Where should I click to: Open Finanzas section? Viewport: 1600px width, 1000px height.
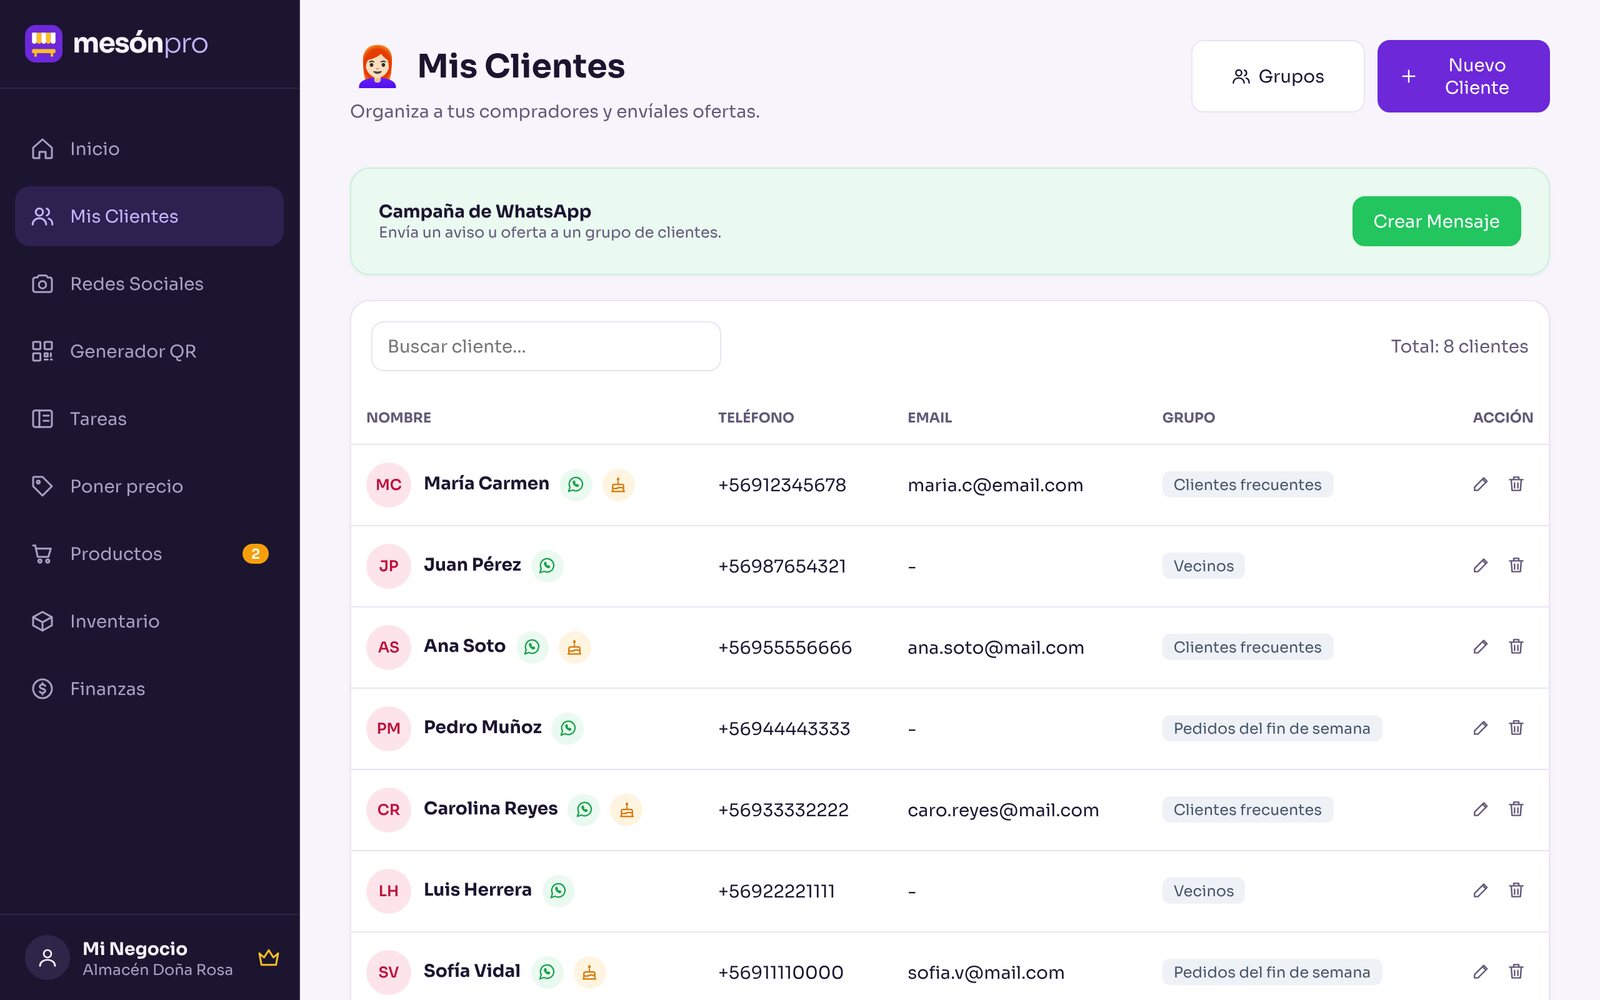[149, 689]
